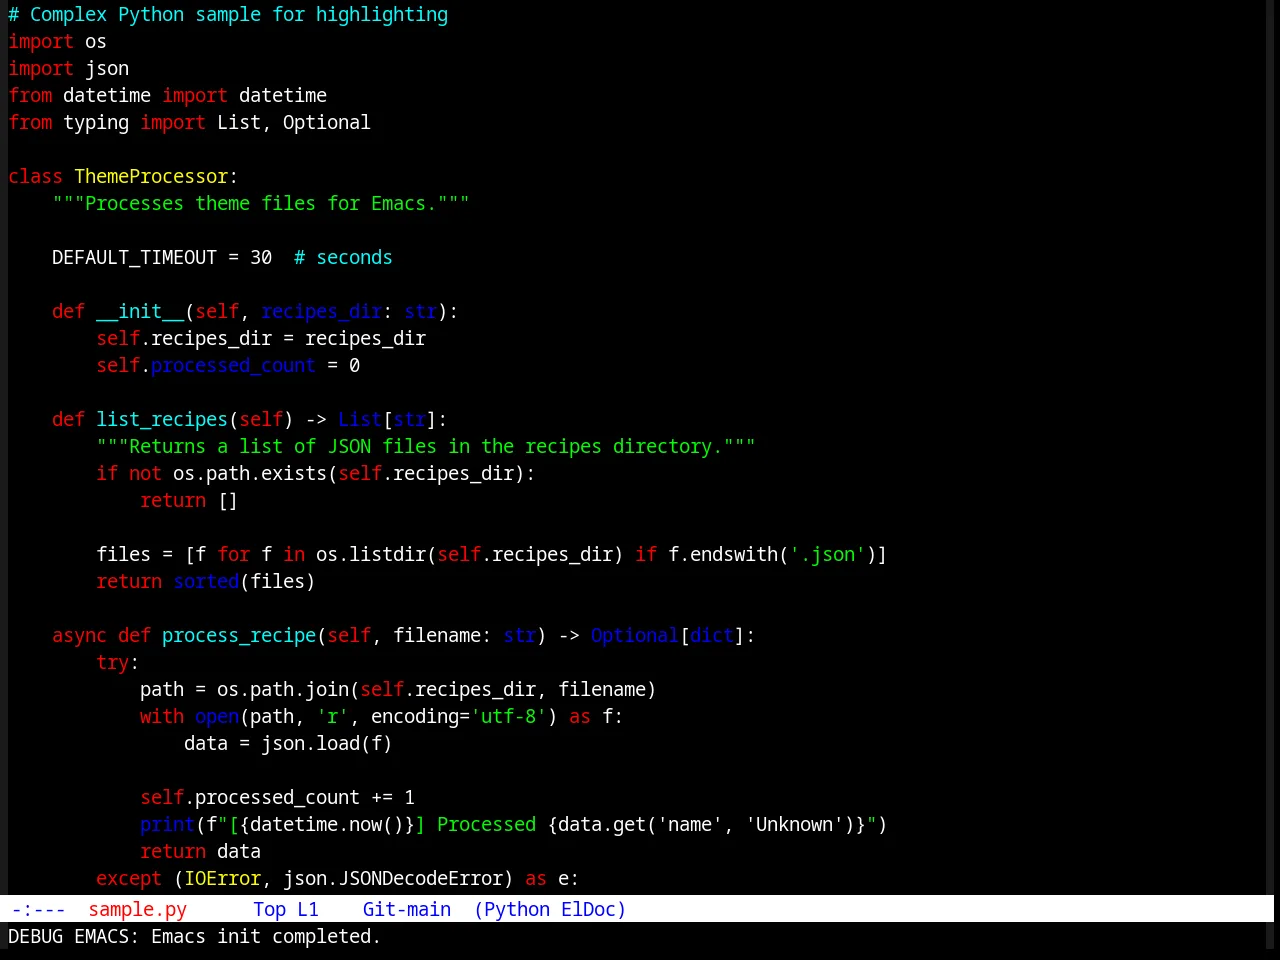The image size is (1280, 960).
Task: Click the 'import json' line
Action: [x=69, y=69]
